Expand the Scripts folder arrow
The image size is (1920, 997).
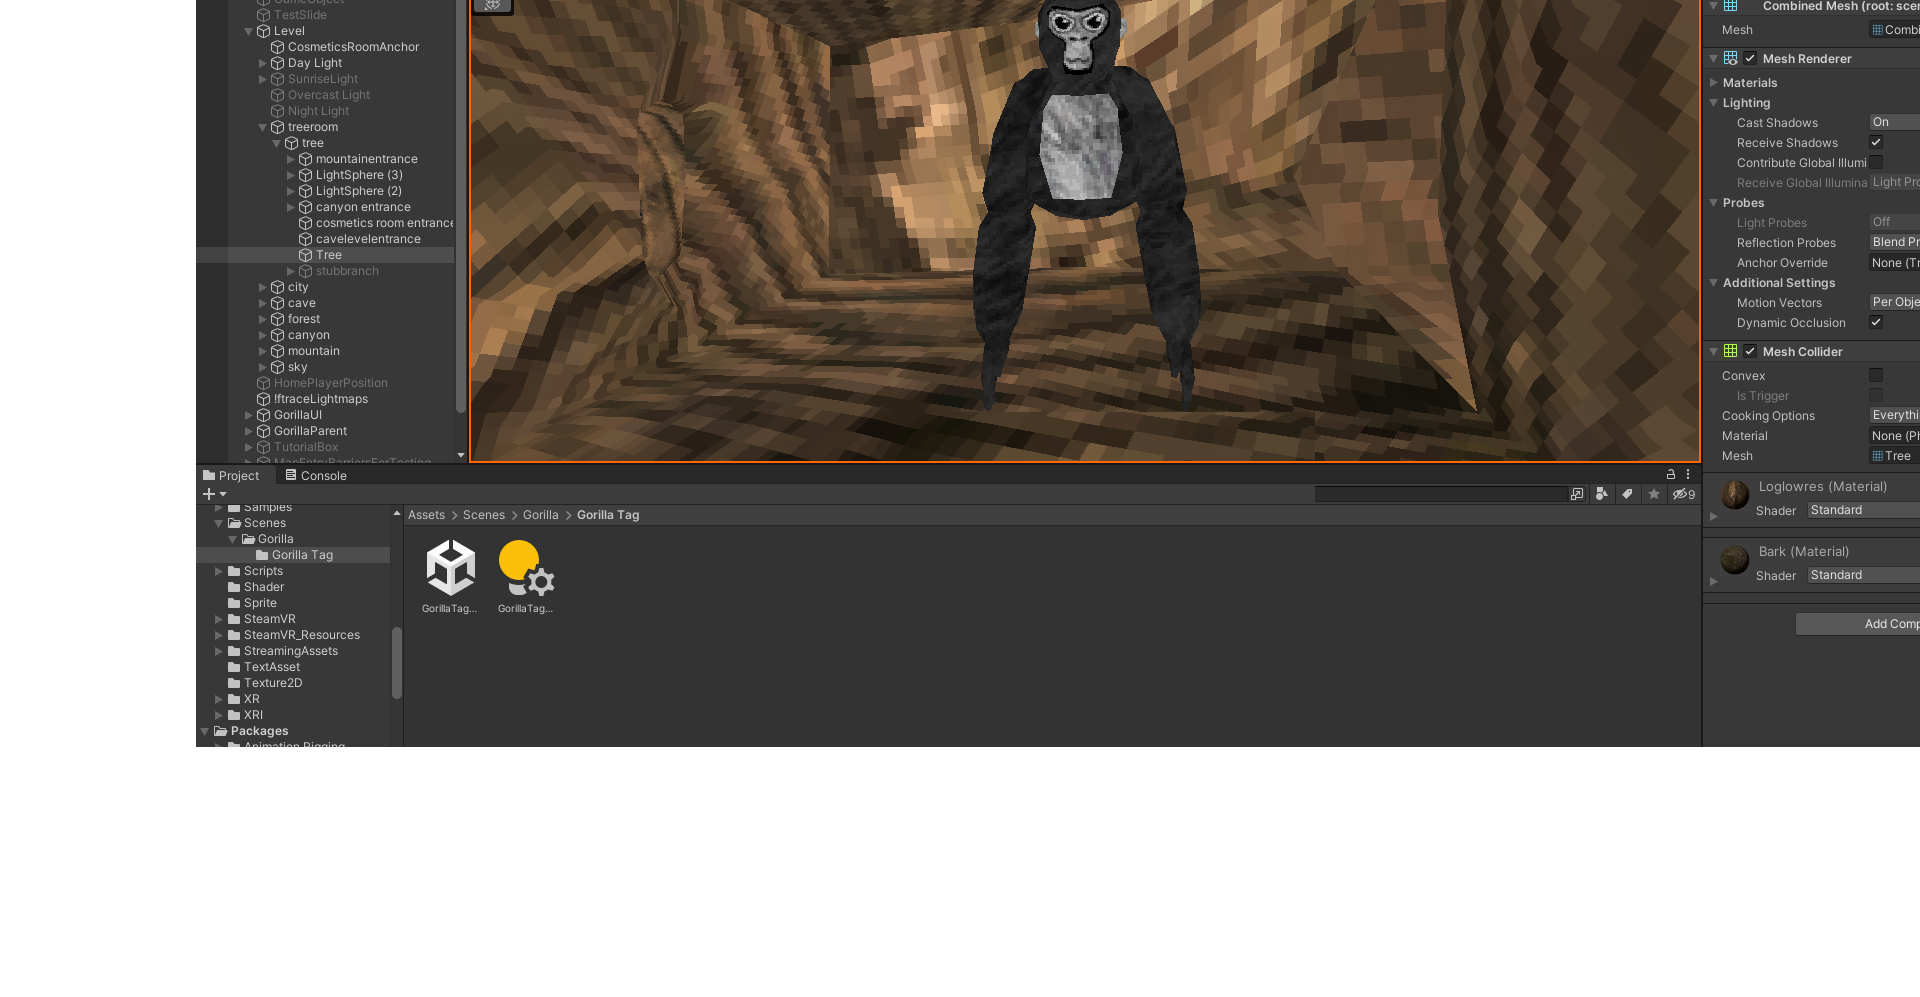point(219,571)
